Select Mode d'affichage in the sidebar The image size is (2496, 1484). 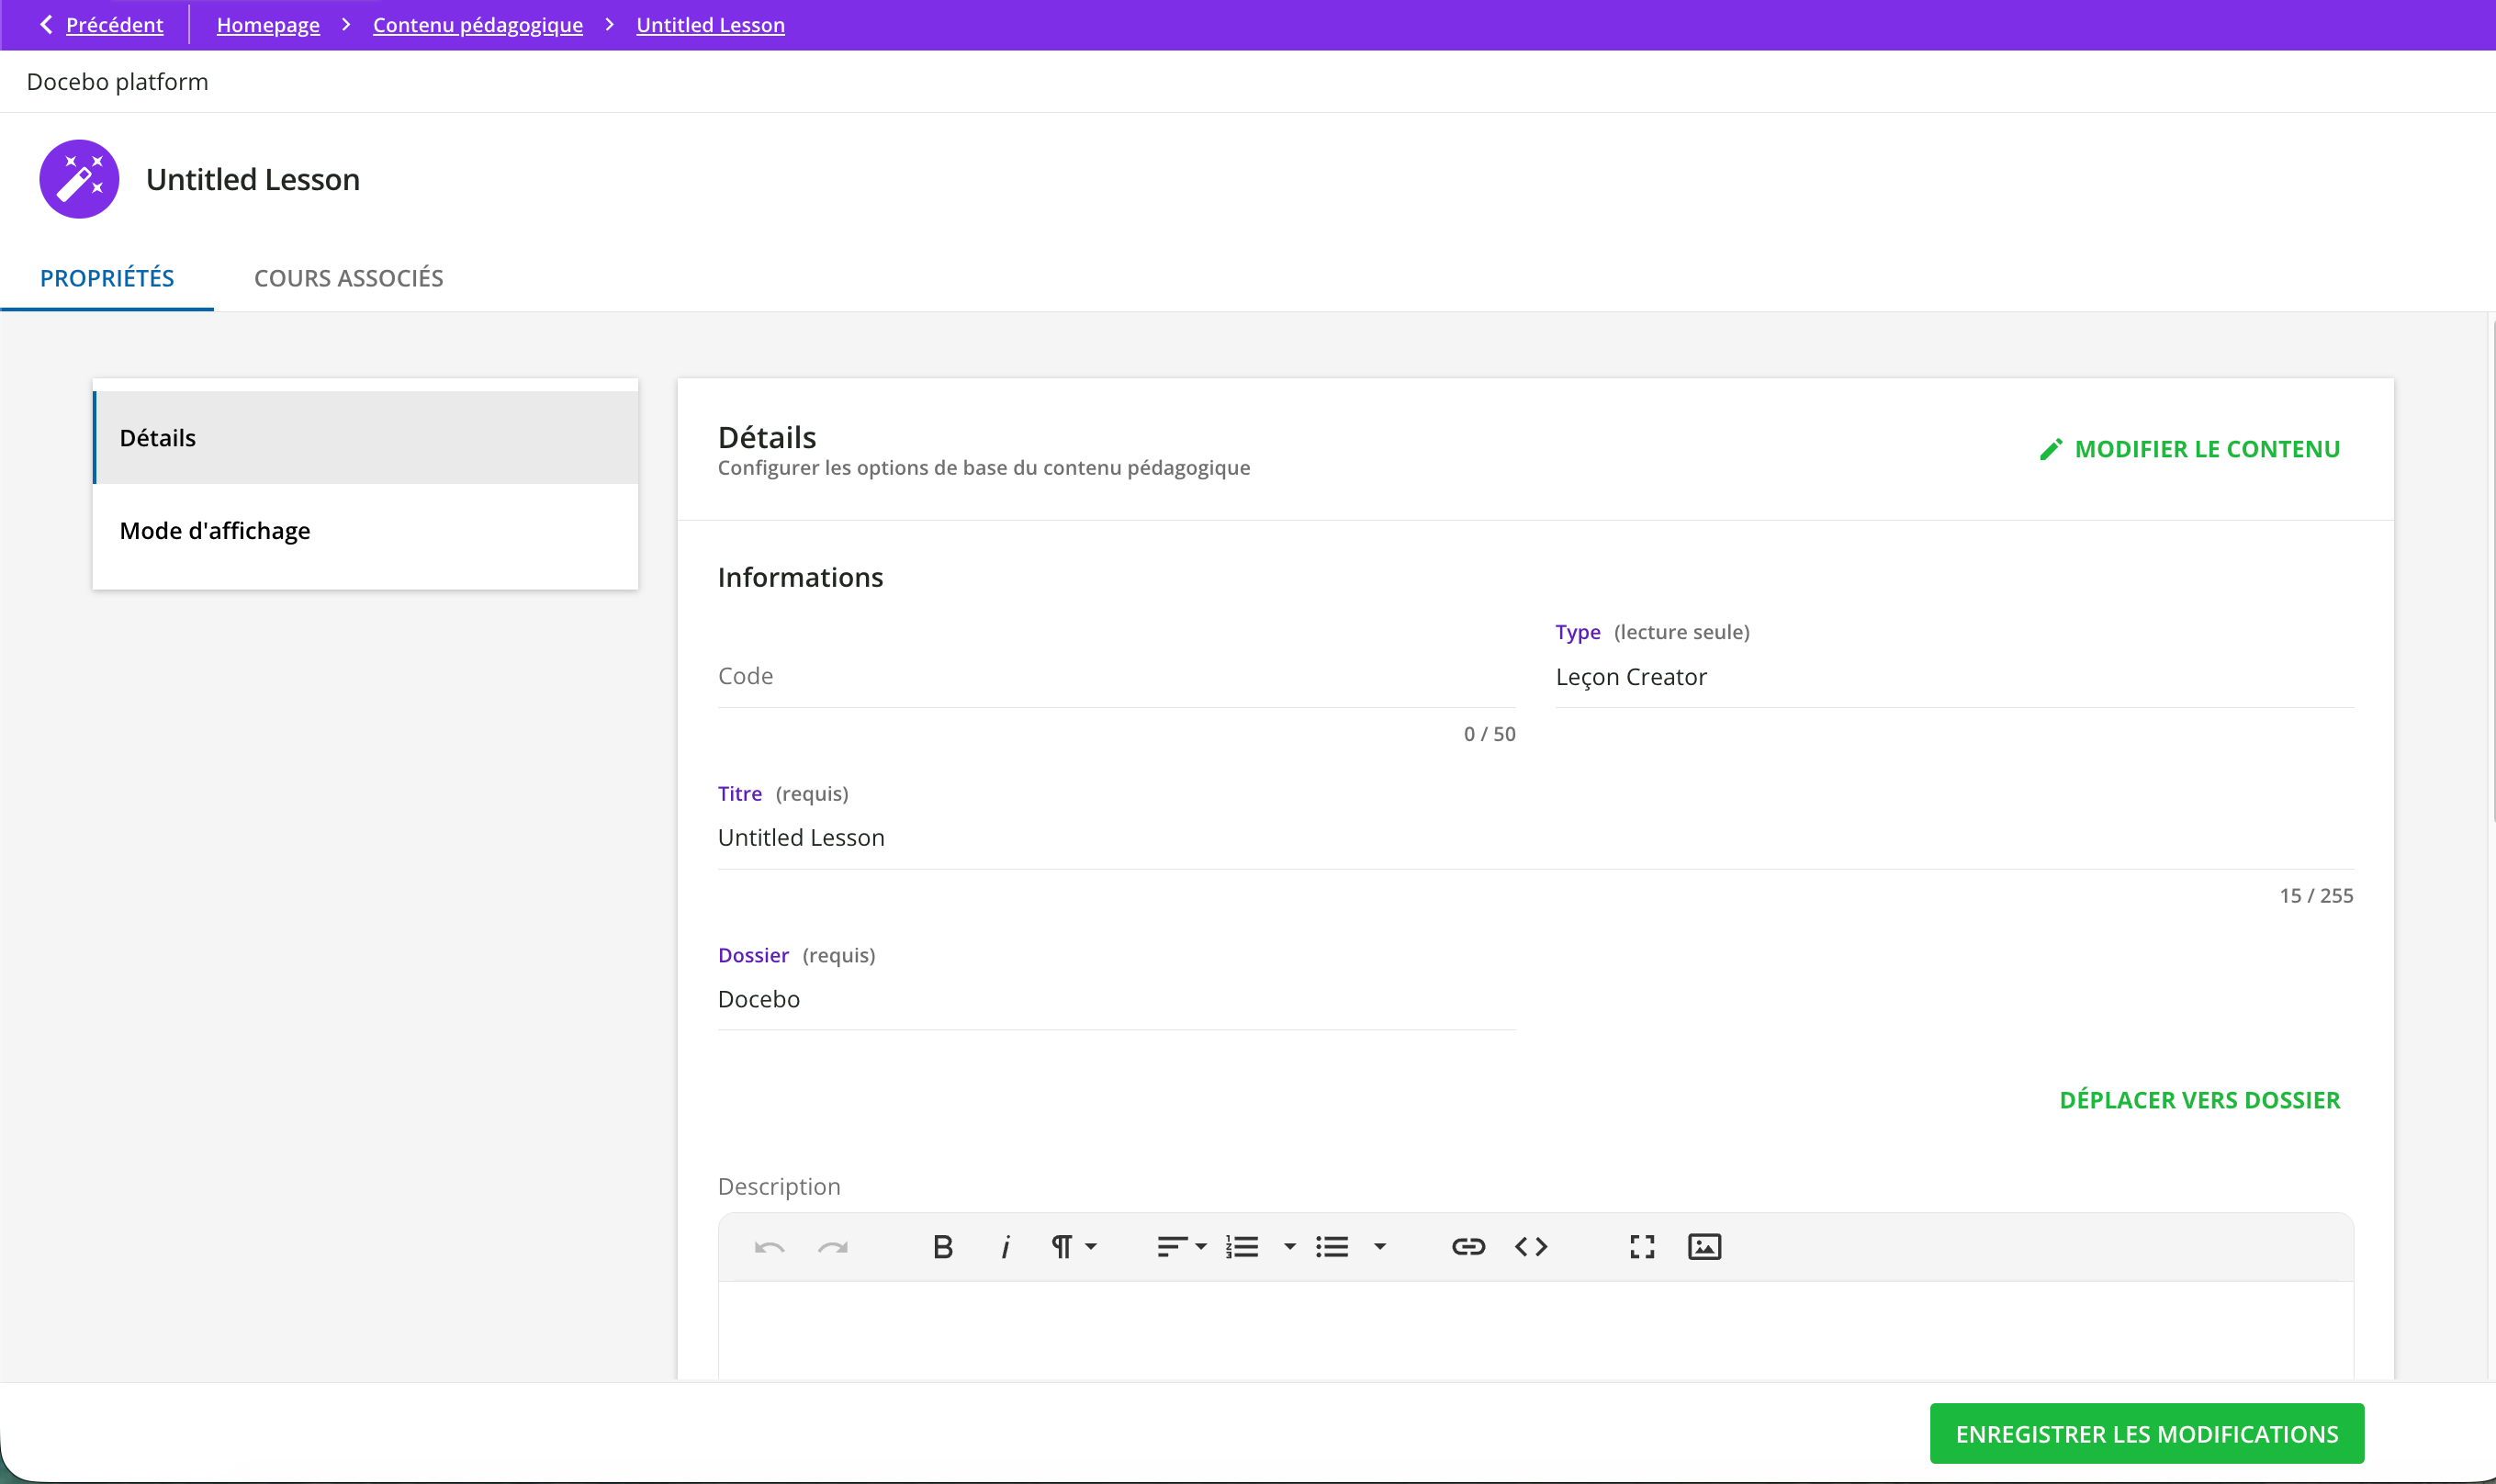pyautogui.click(x=216, y=530)
